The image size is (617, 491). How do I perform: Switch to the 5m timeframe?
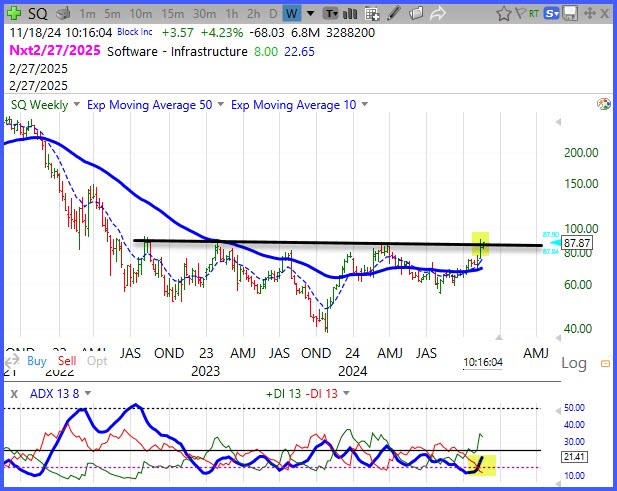point(112,14)
